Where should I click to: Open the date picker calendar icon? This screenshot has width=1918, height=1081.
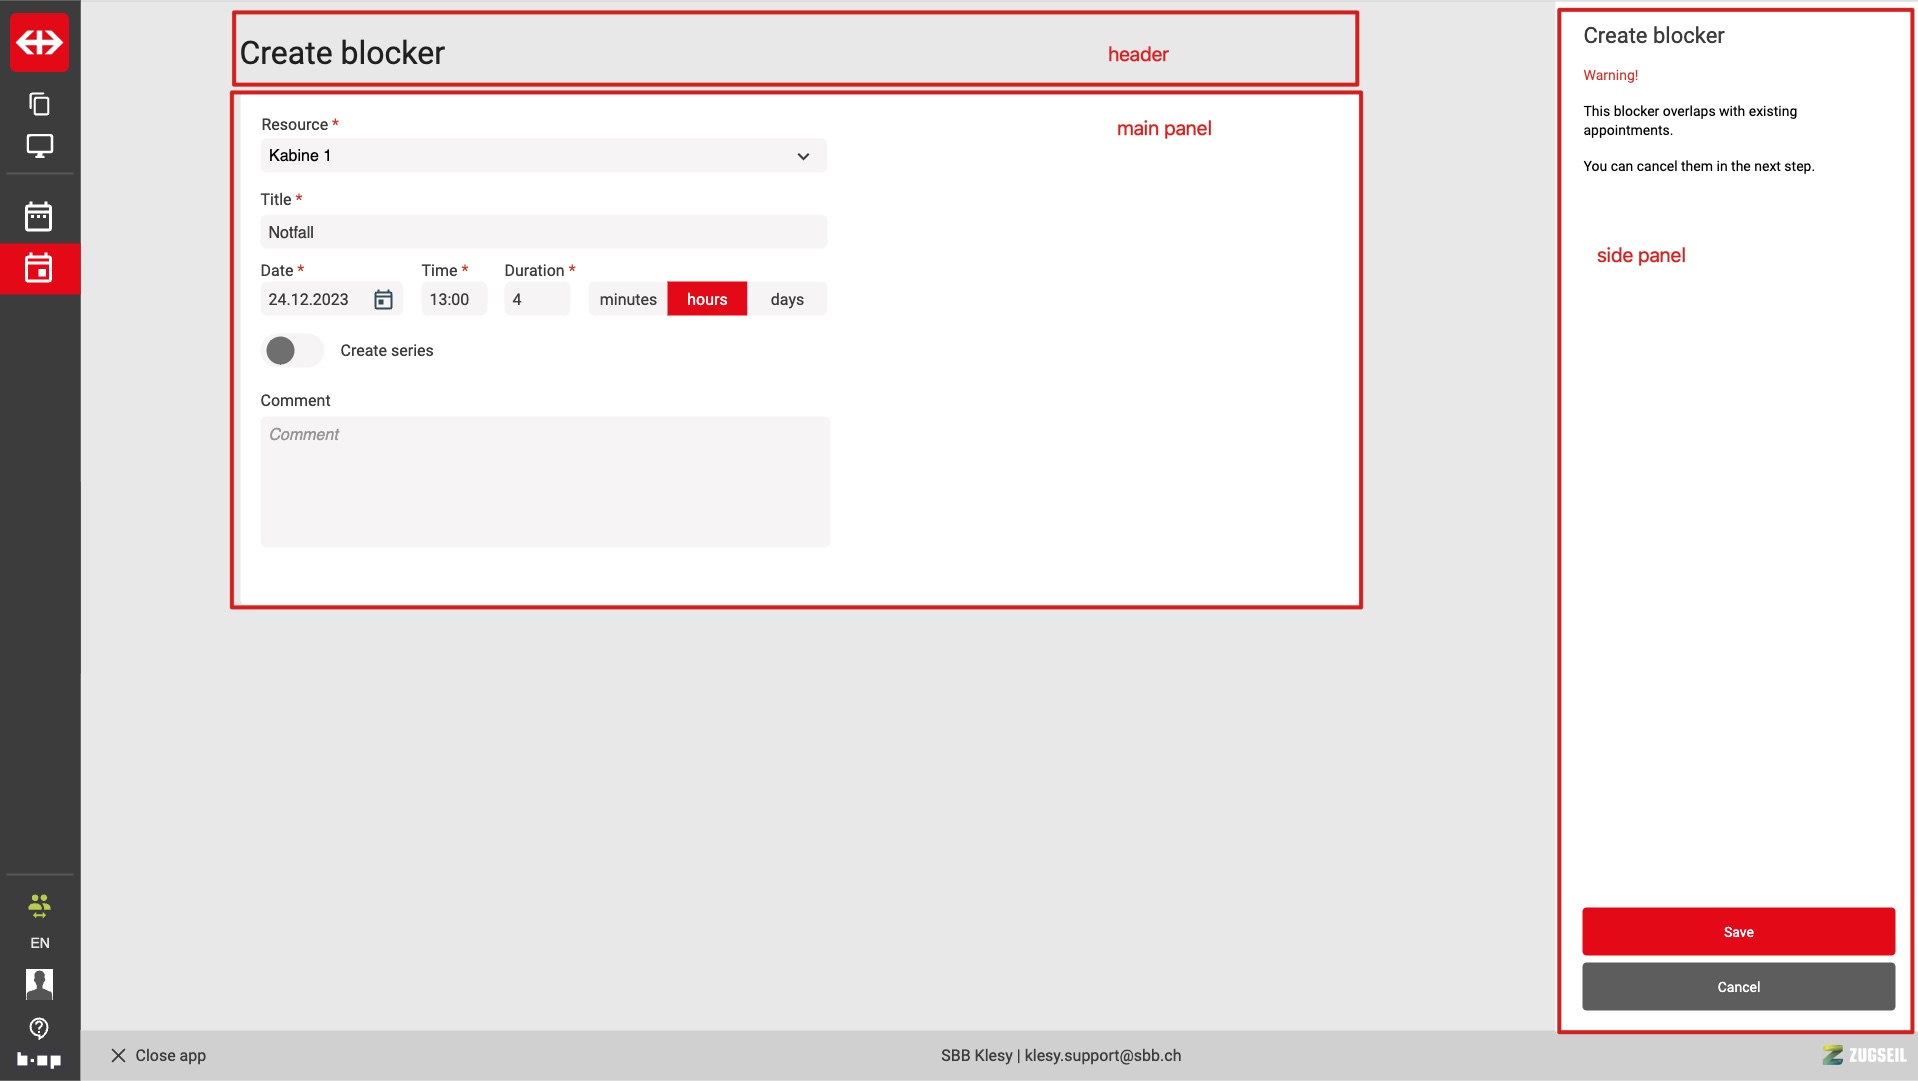[x=383, y=300]
